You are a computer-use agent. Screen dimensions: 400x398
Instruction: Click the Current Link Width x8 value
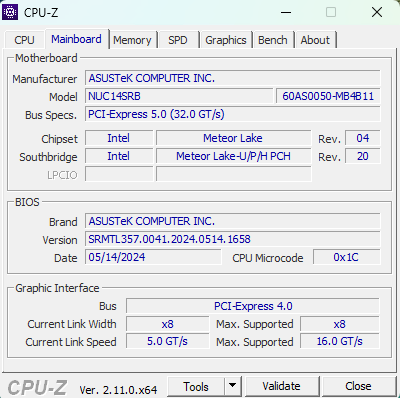click(x=168, y=324)
